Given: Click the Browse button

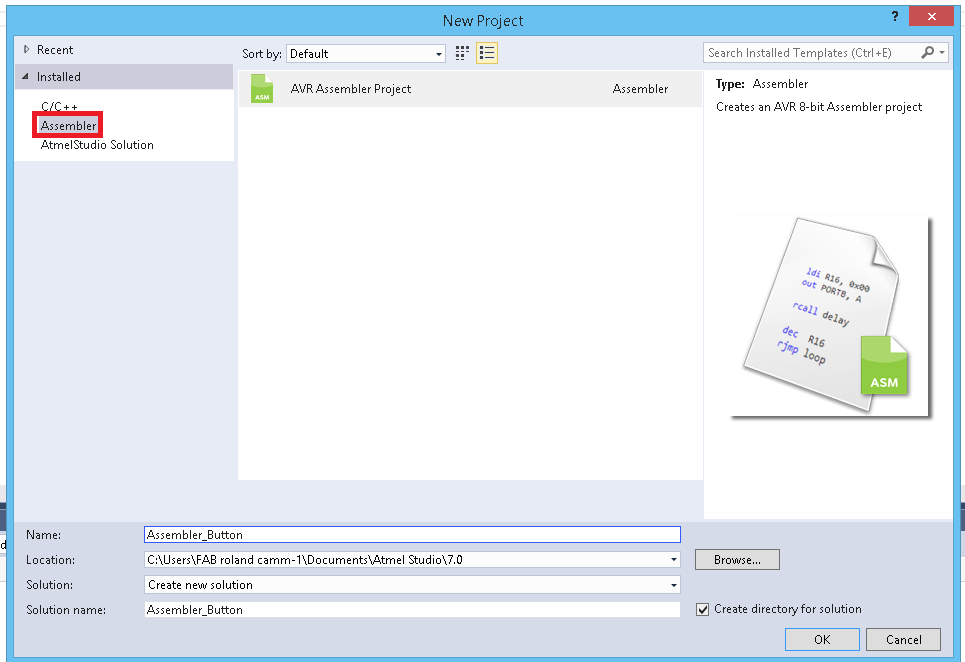Looking at the screenshot, I should (x=737, y=560).
